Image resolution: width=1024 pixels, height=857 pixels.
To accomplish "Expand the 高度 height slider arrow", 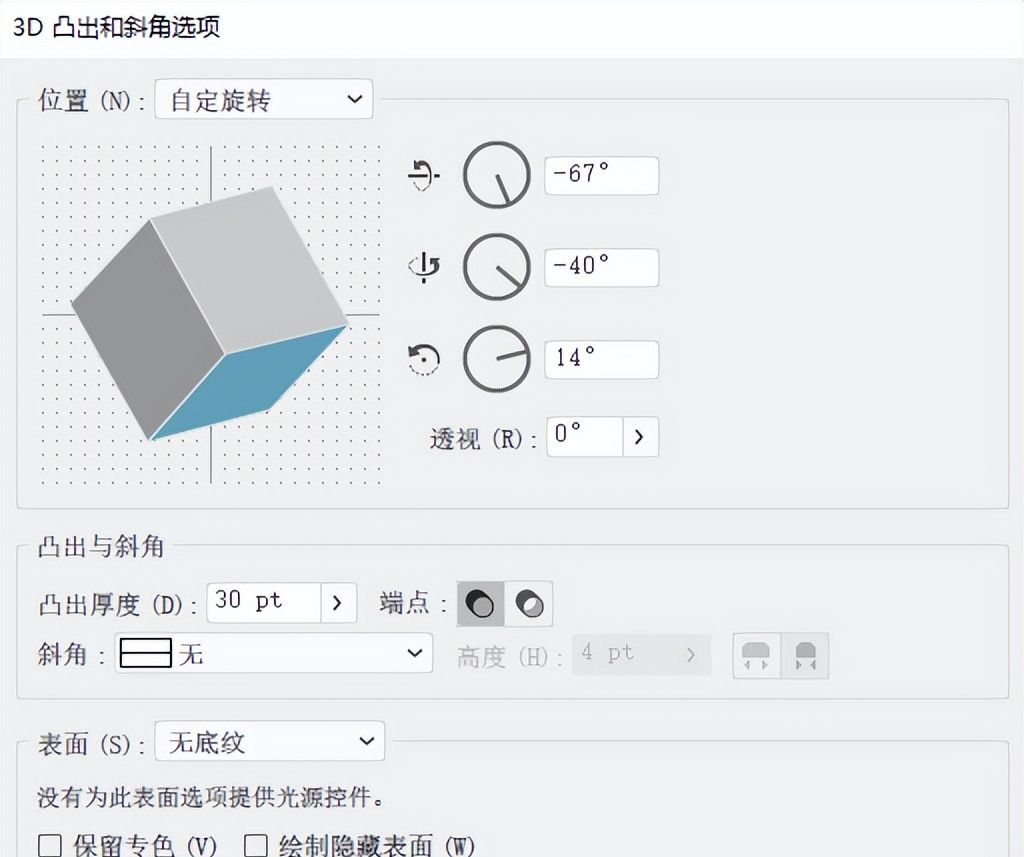I will tap(692, 655).
